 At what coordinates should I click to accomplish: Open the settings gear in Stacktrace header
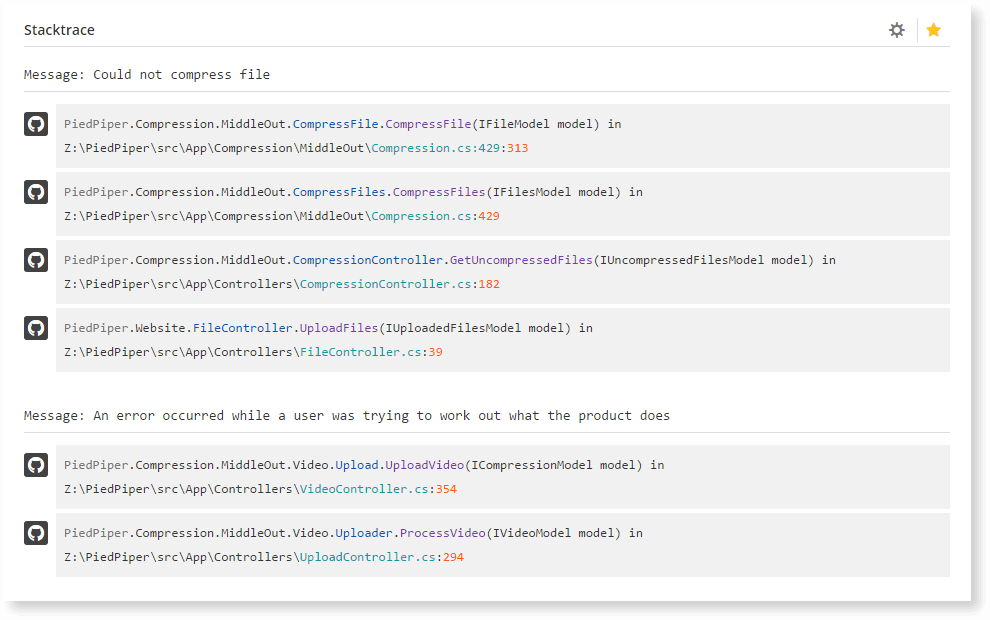point(896,30)
